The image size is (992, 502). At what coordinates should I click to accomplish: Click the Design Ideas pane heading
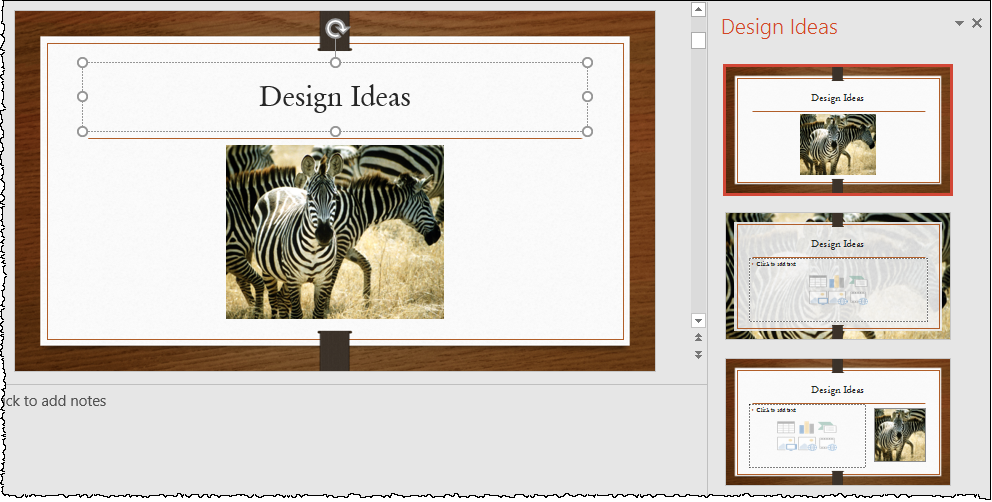(779, 27)
